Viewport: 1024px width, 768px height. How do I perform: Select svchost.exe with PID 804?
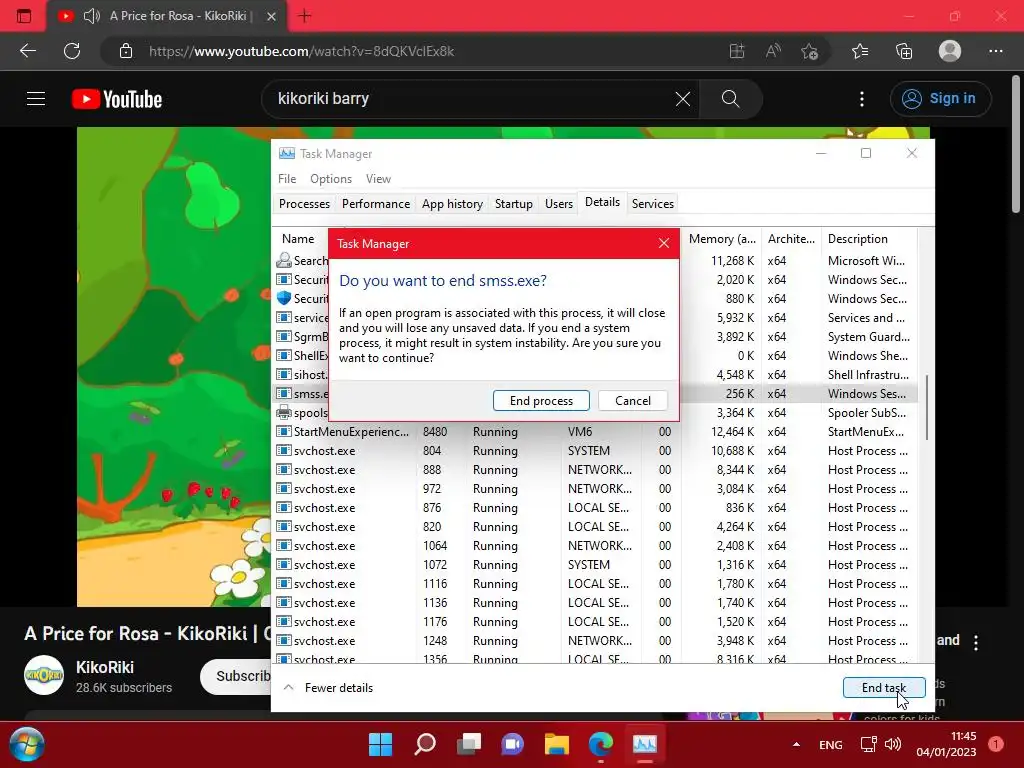(x=594, y=451)
